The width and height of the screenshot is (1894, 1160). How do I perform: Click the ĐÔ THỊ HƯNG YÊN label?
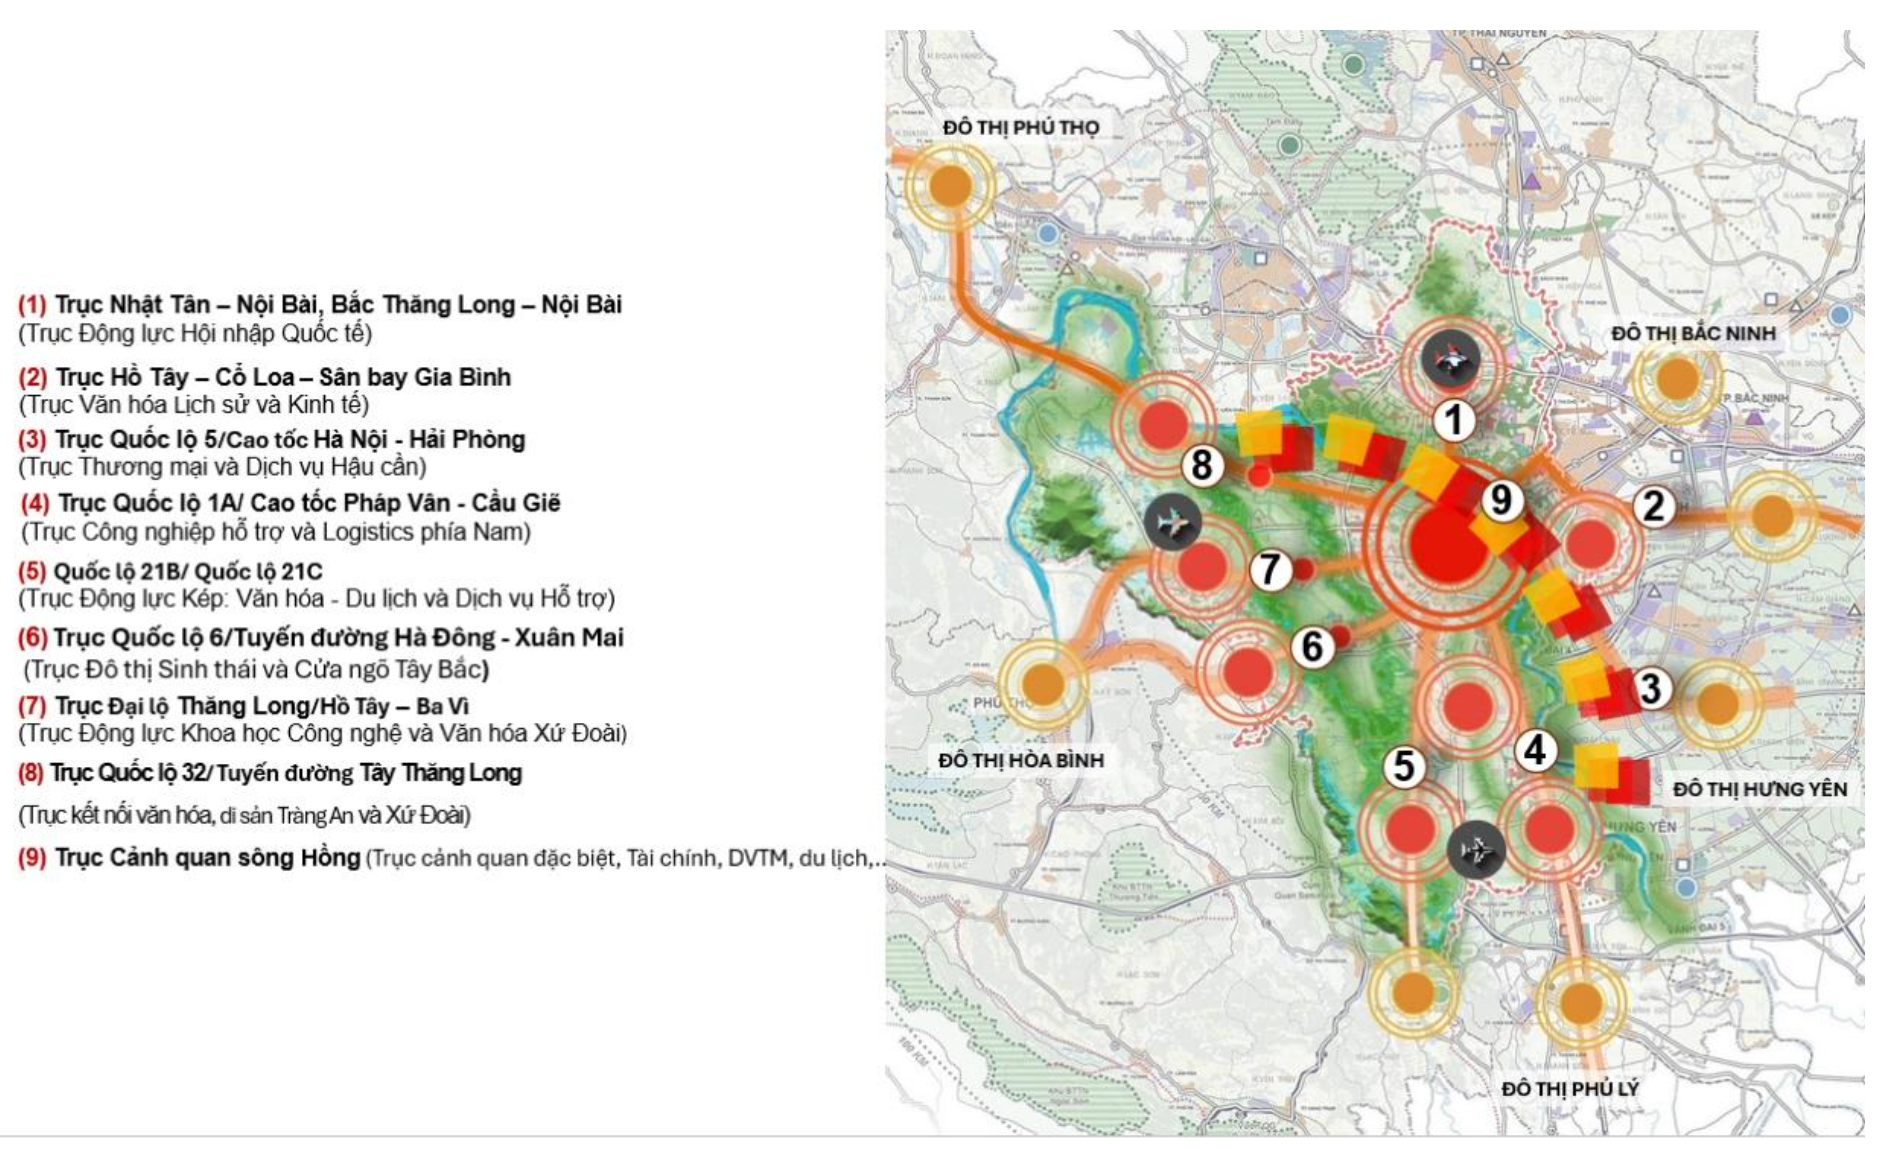coord(1759,789)
